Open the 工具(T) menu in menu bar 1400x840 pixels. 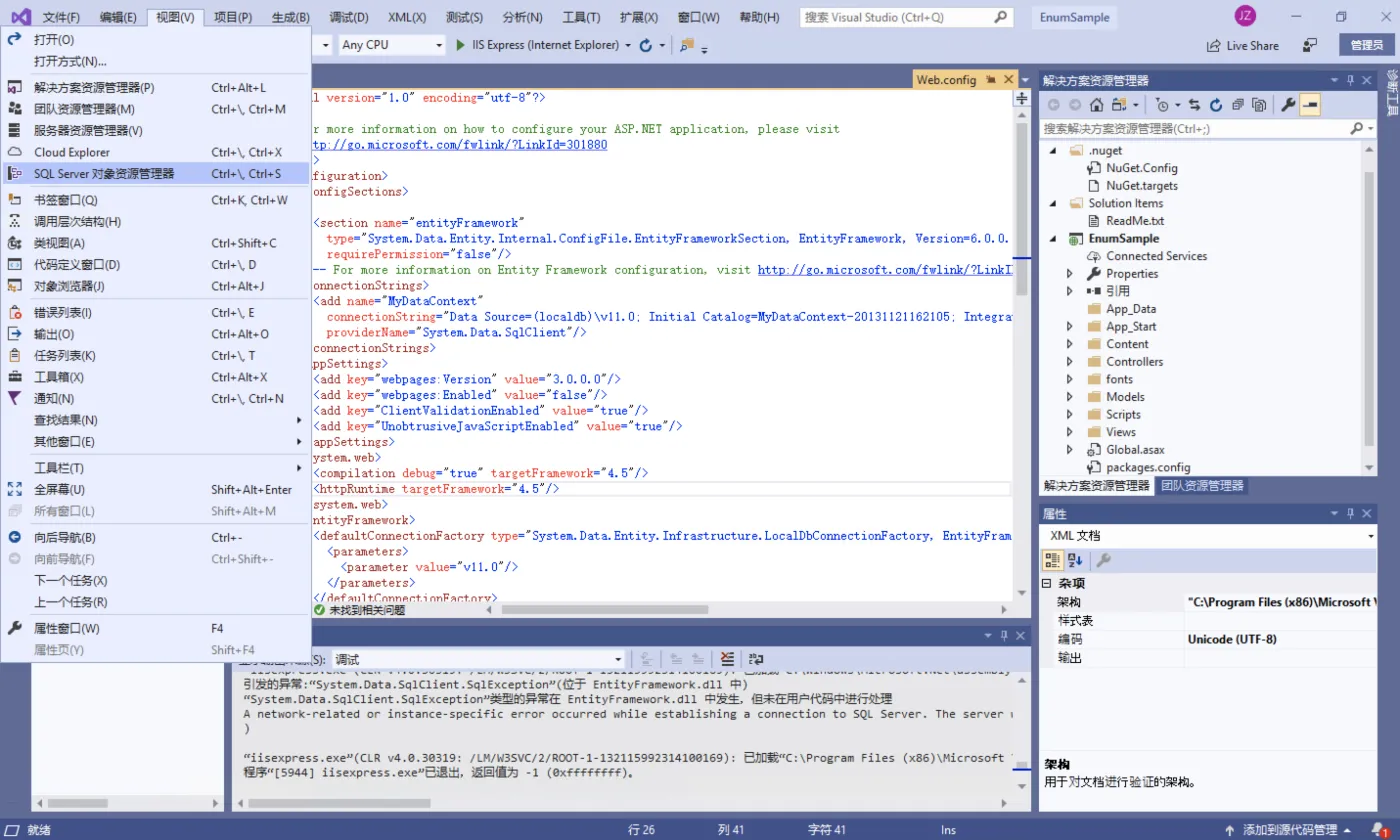(x=581, y=18)
